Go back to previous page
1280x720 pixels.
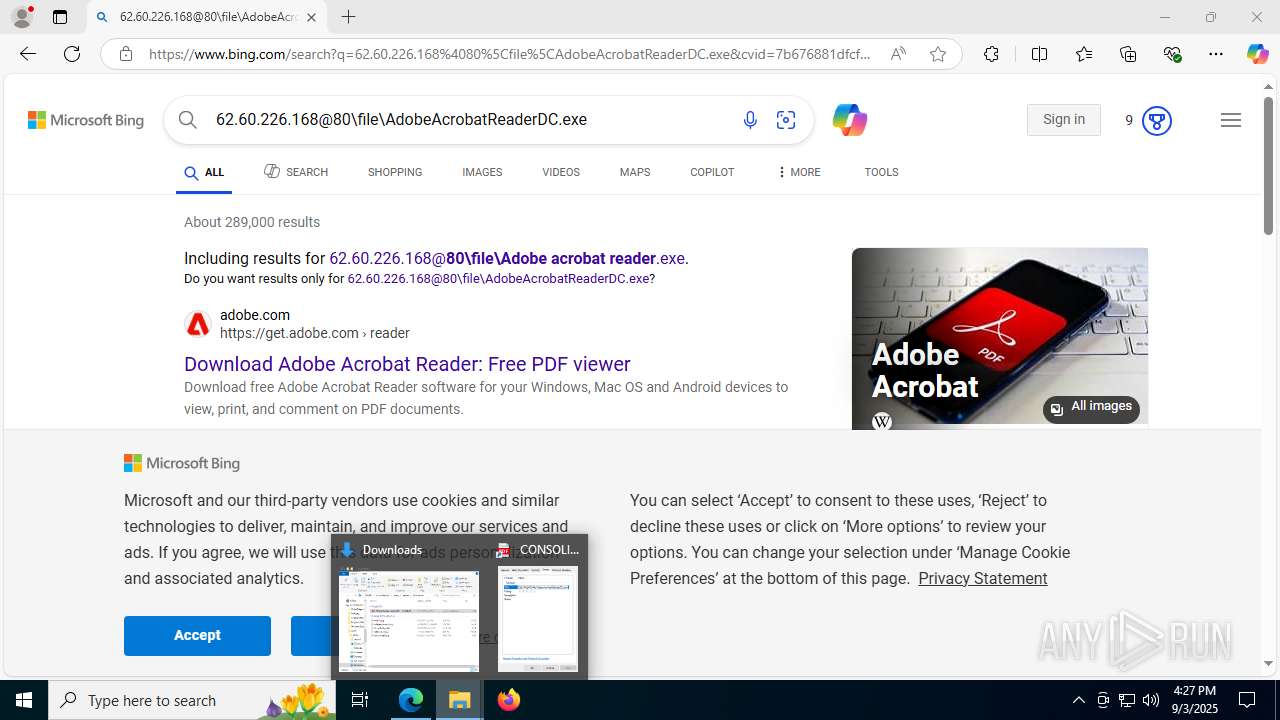click(x=28, y=54)
